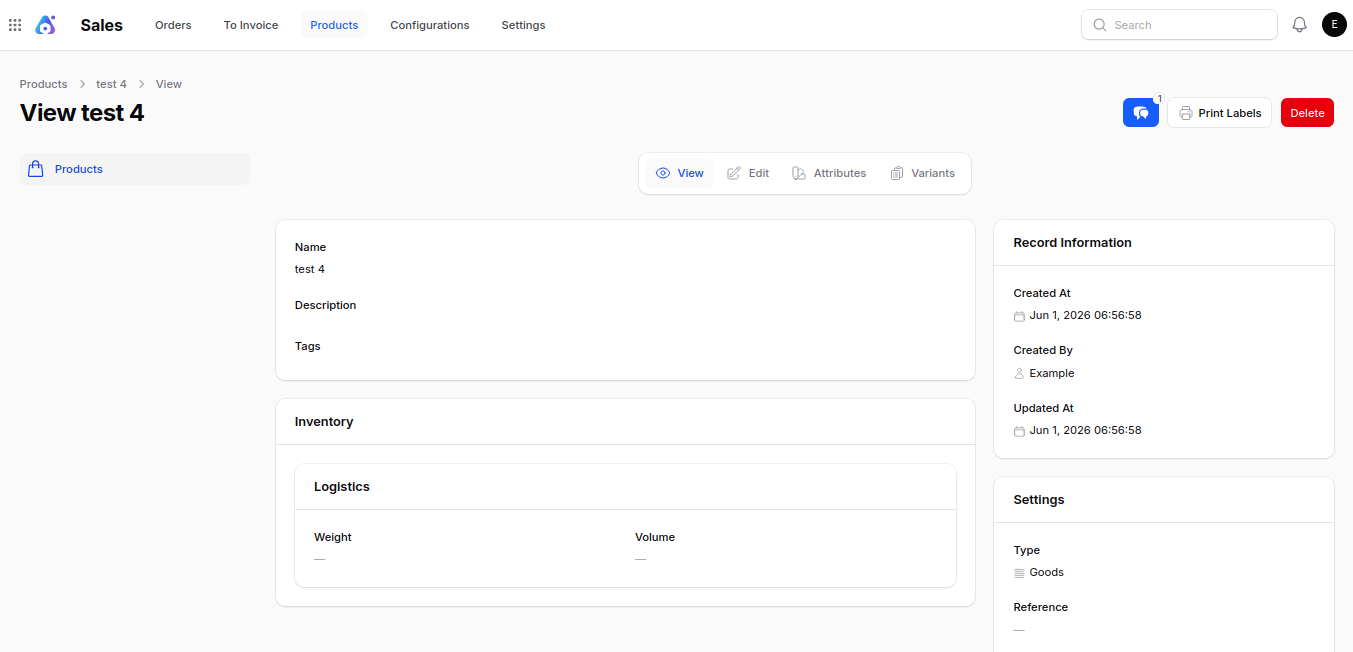Click the Variants tab icon
This screenshot has width=1353, height=652.
click(x=897, y=173)
